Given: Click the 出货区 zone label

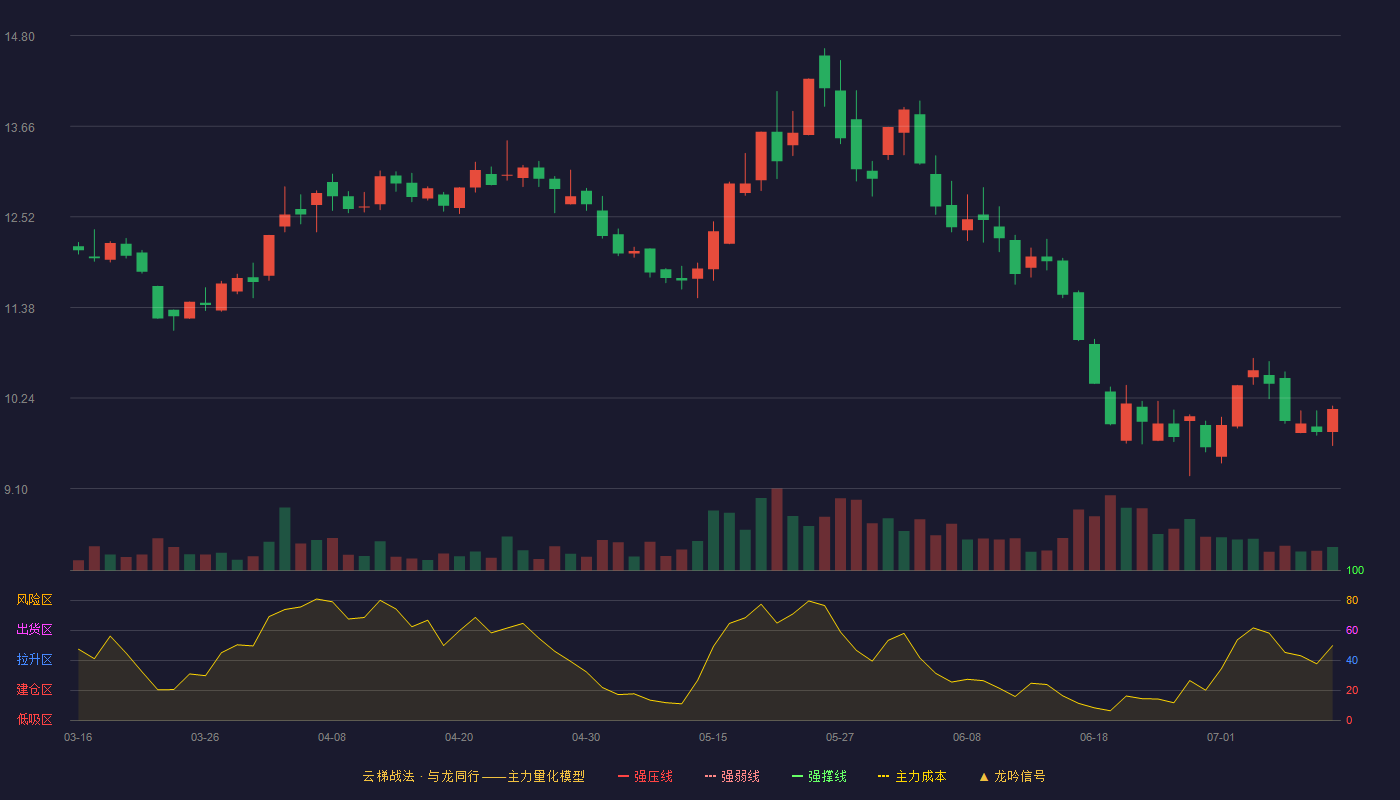Looking at the screenshot, I should click(x=34, y=630).
